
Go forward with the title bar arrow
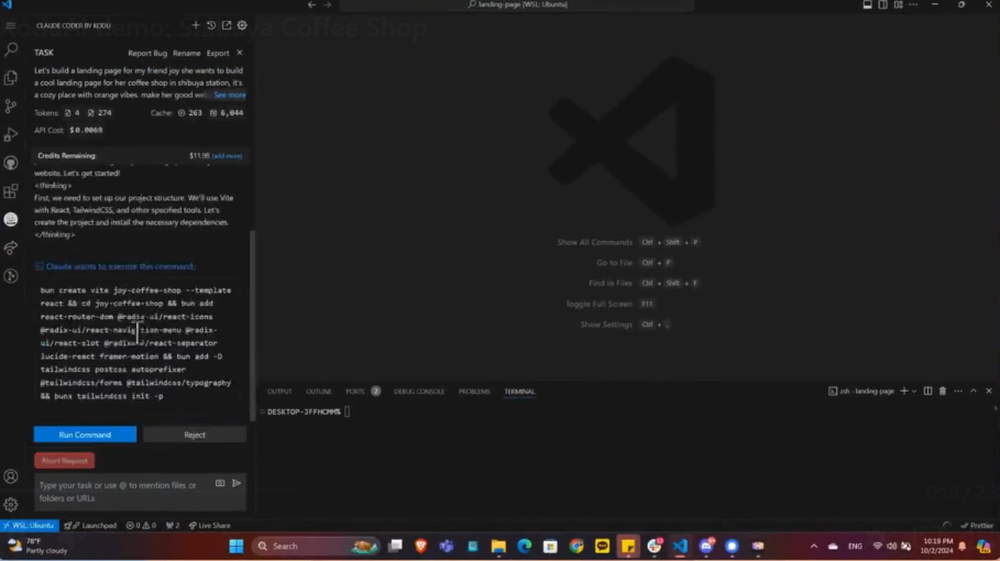(x=327, y=4)
